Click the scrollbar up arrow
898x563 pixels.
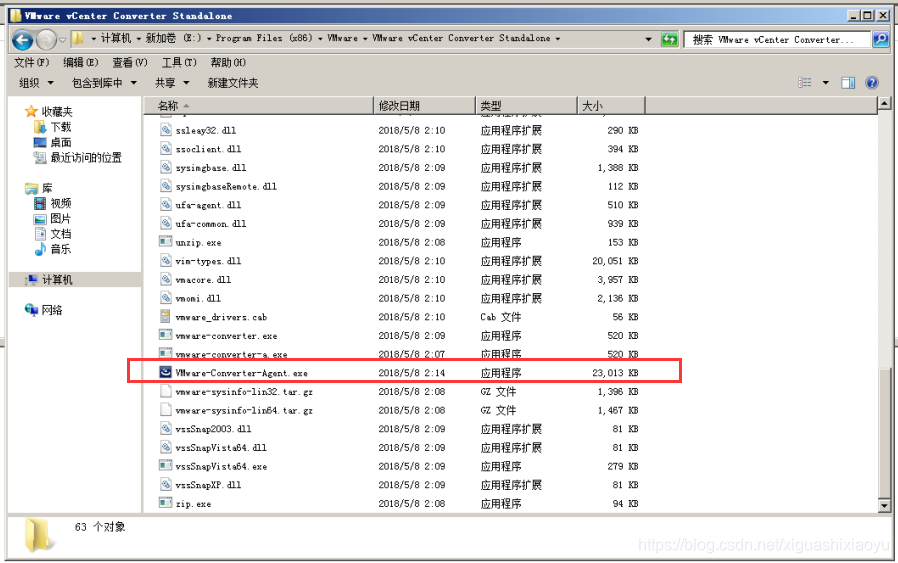884,104
